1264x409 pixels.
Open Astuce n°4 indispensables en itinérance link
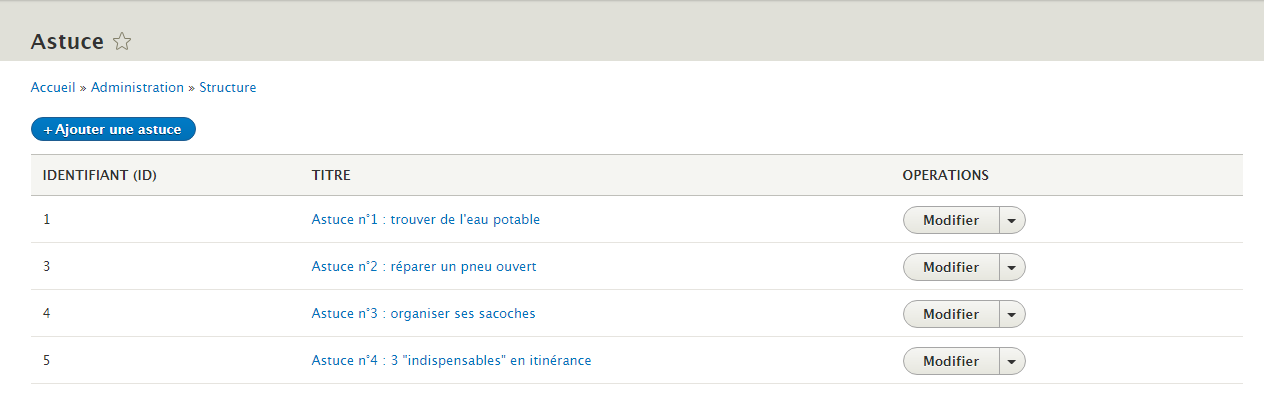[x=451, y=361]
